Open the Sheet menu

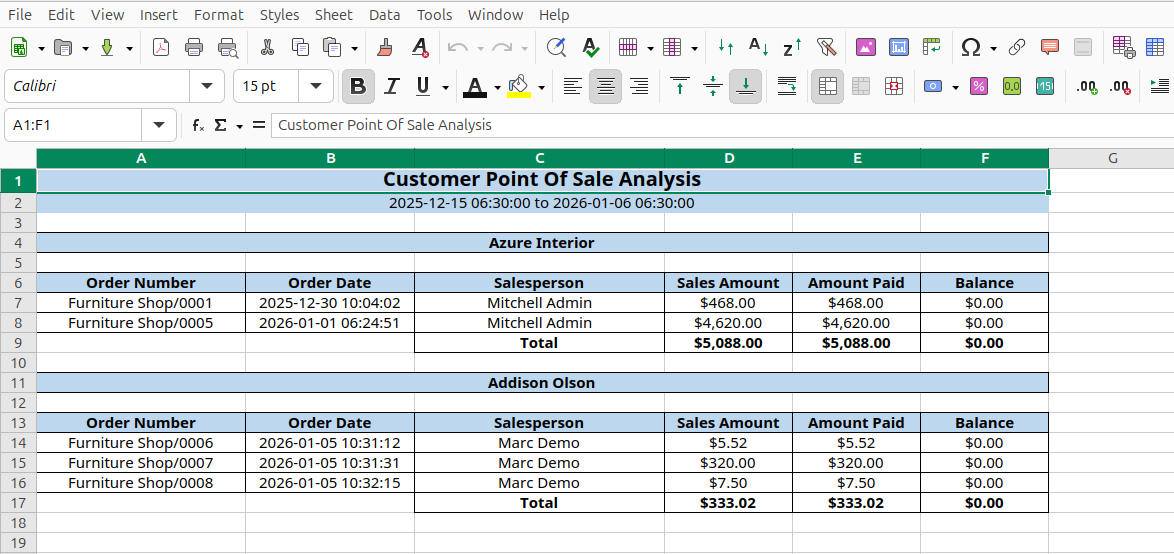[333, 14]
